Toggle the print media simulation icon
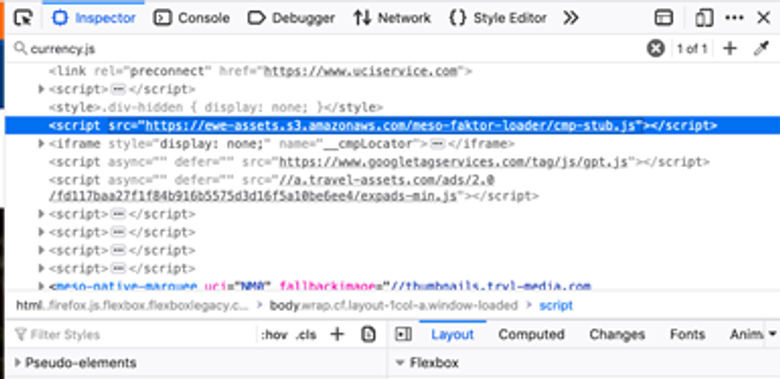This screenshot has width=780, height=379. pyautogui.click(x=368, y=334)
